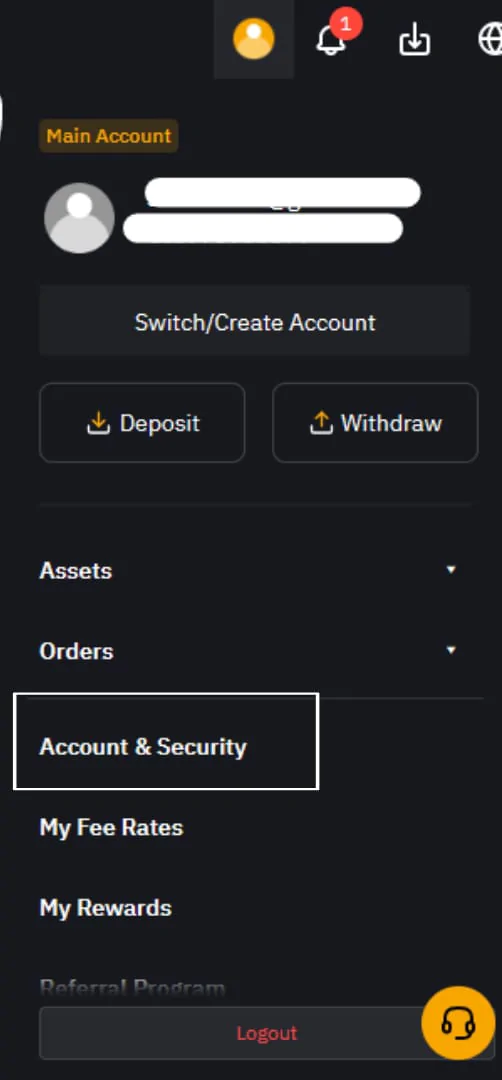The width and height of the screenshot is (502, 1080).
Task: Click the Deposit button
Action: 142,423
